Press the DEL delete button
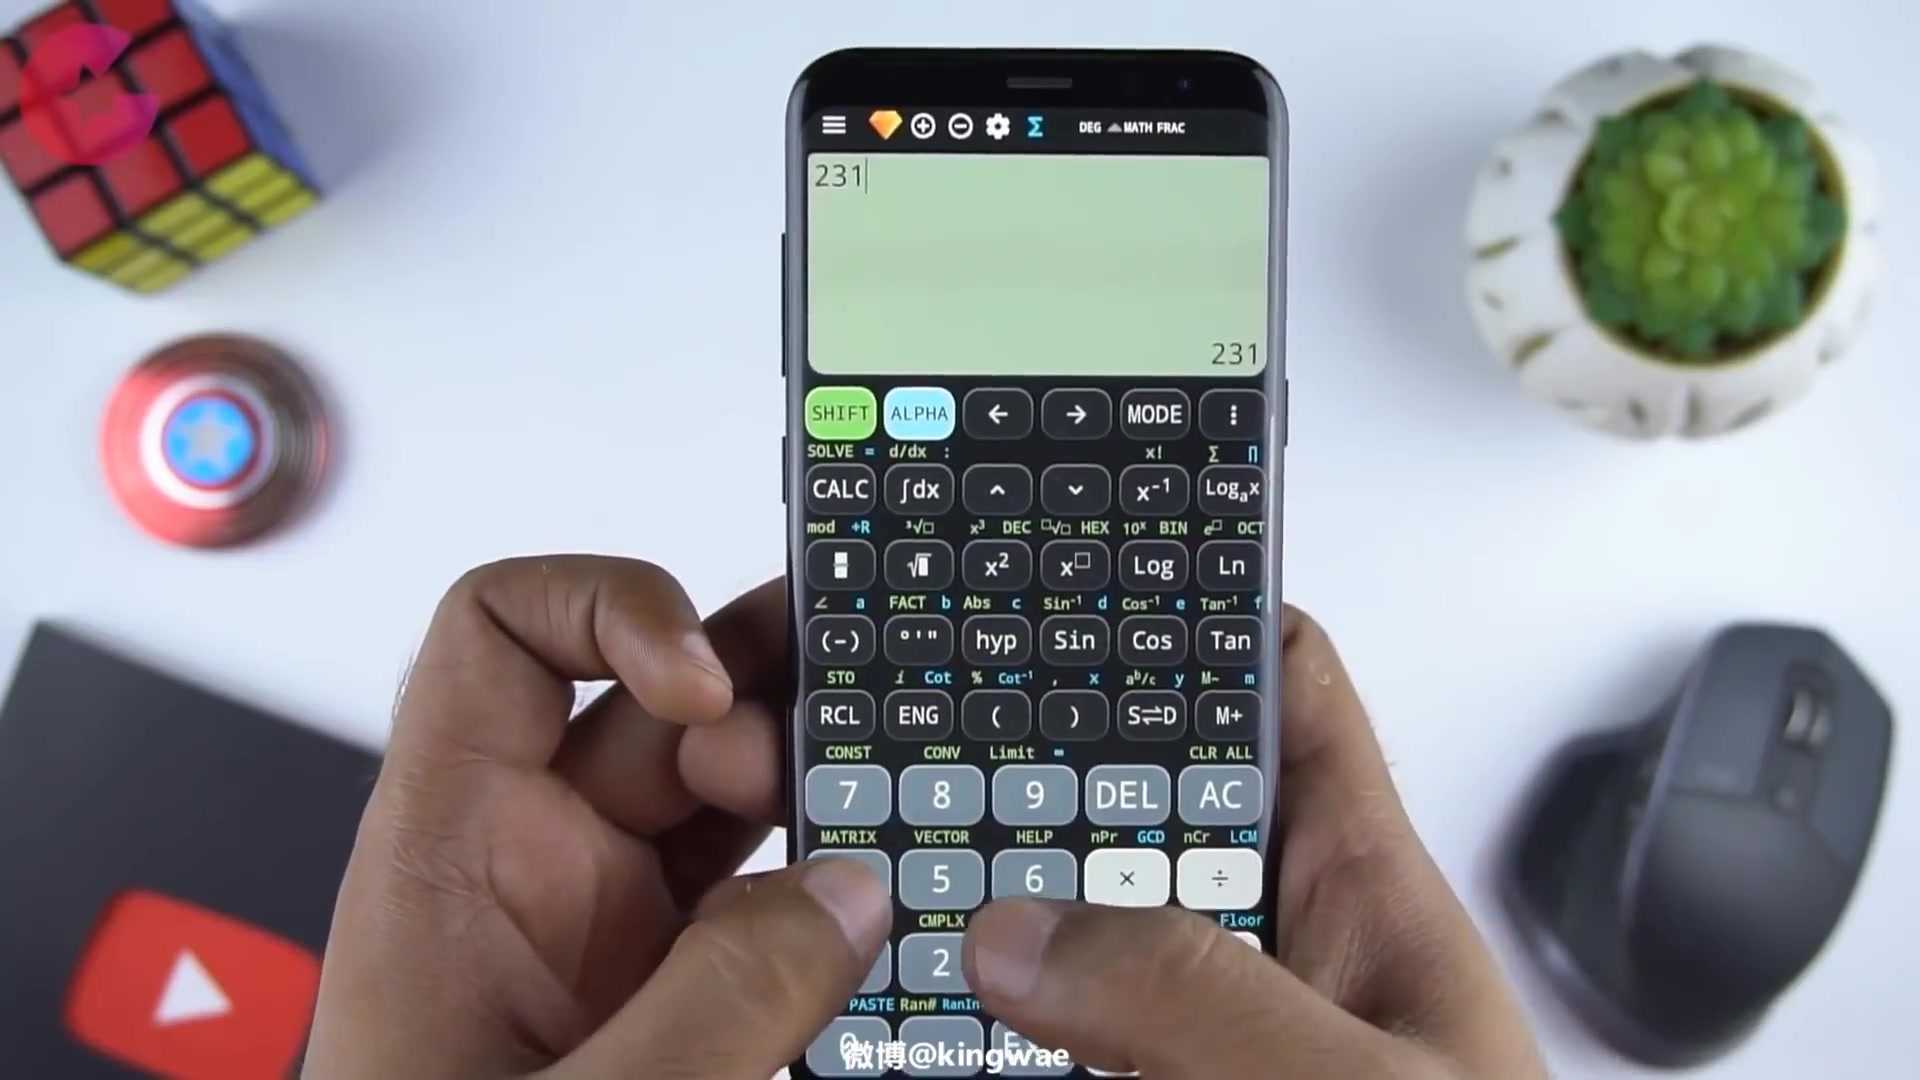Screen dimensions: 1920x1080 tap(1127, 795)
